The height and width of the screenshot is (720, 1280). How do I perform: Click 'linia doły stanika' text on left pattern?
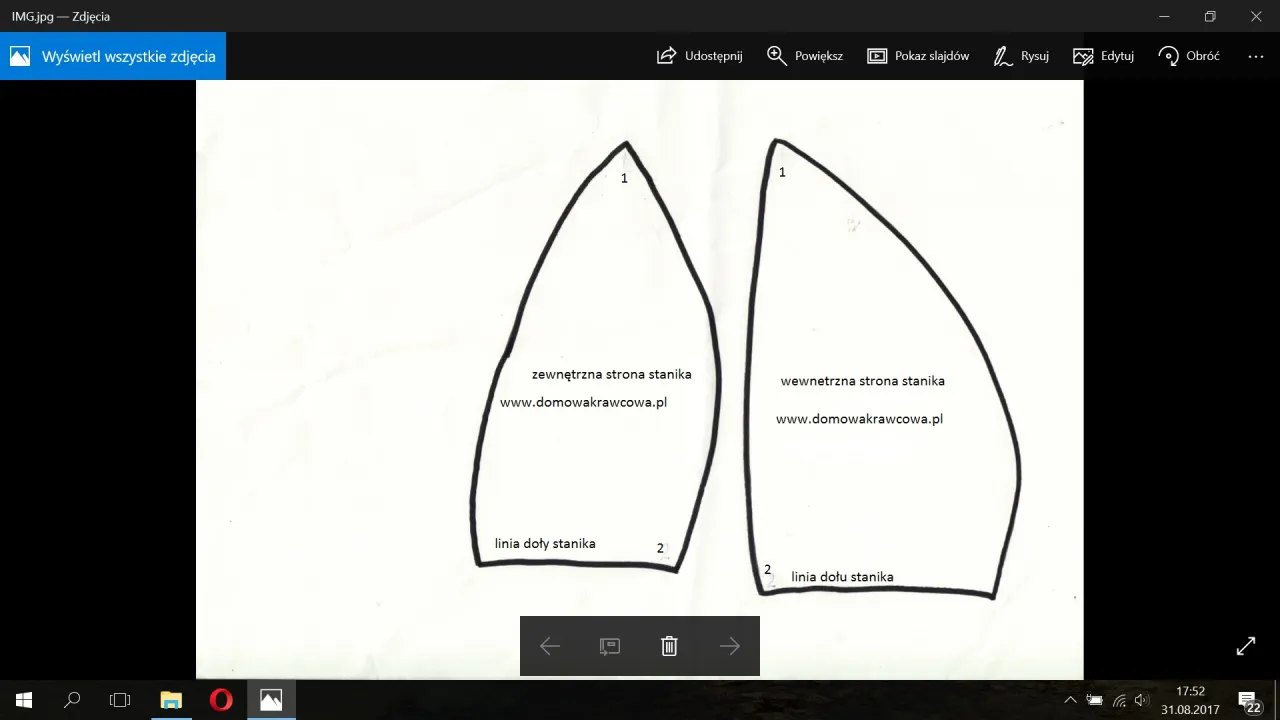point(545,543)
